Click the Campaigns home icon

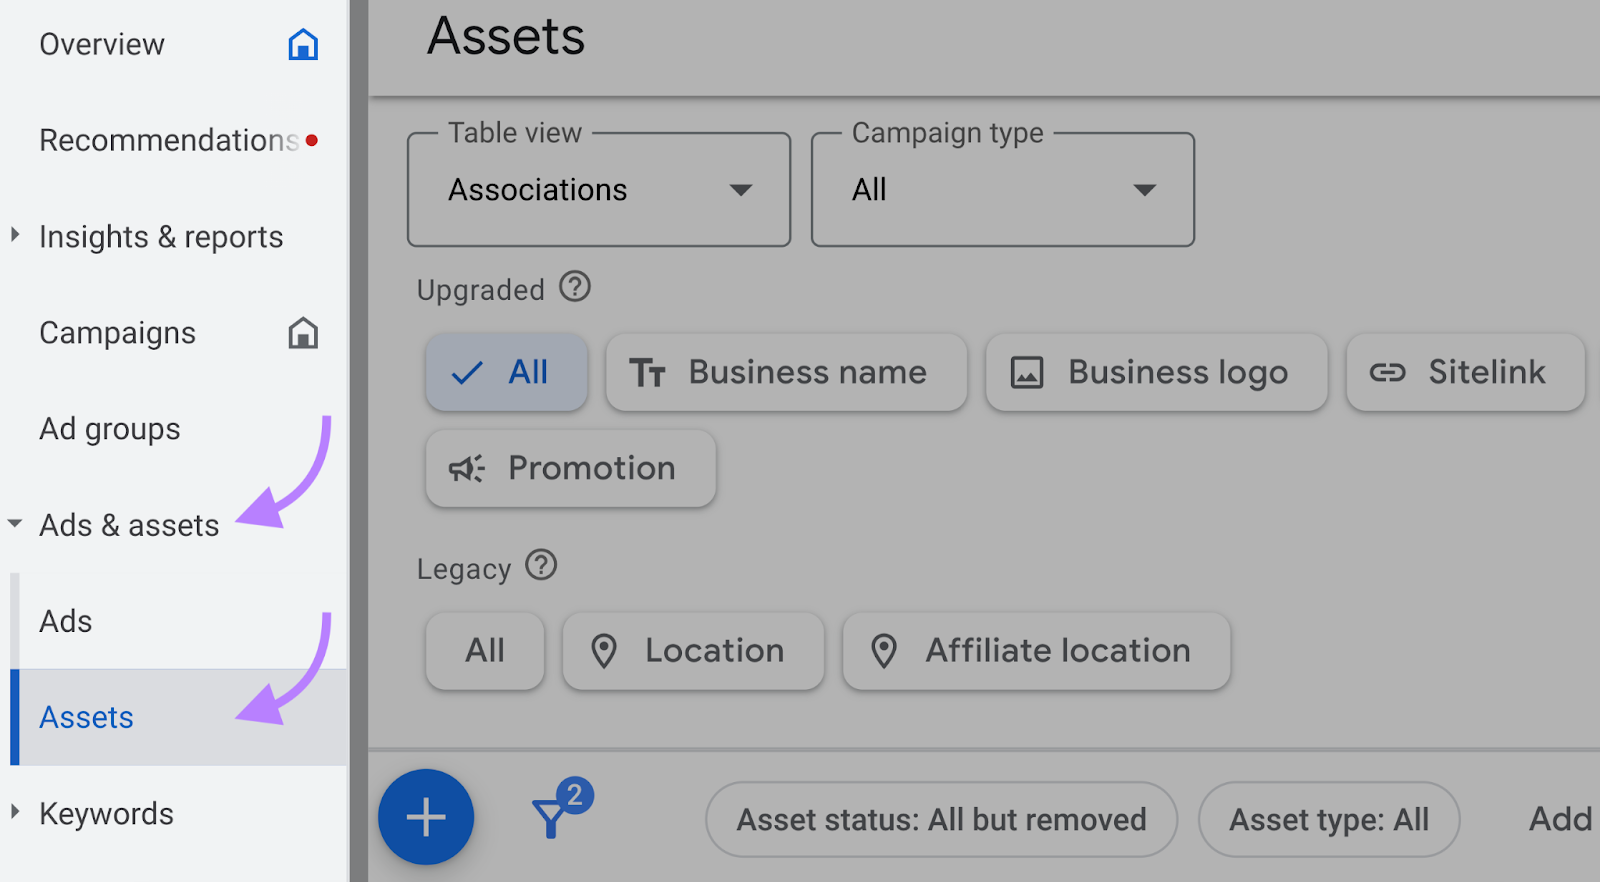(x=303, y=333)
